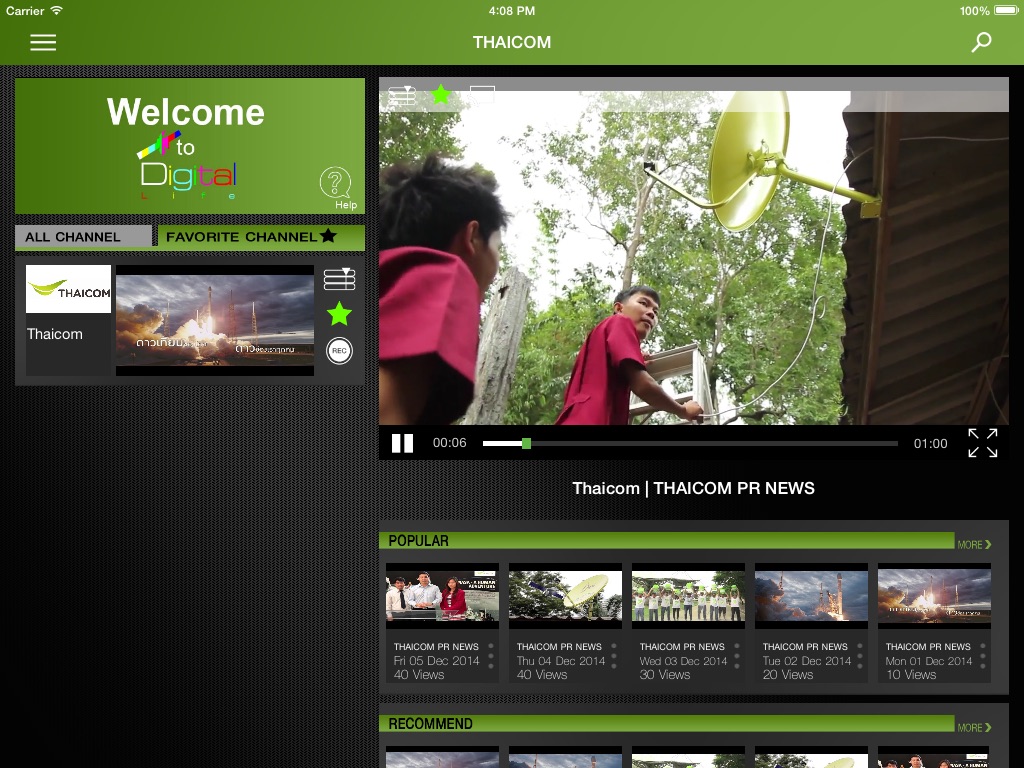This screenshot has height=768, width=1024.
Task: Switch to the ALL CHANNEL tab
Action: [x=84, y=236]
